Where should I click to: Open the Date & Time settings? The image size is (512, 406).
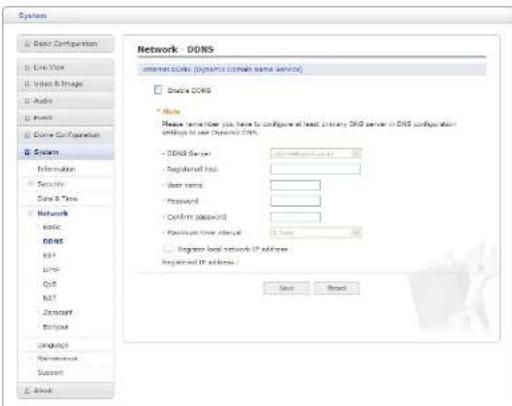click(57, 198)
